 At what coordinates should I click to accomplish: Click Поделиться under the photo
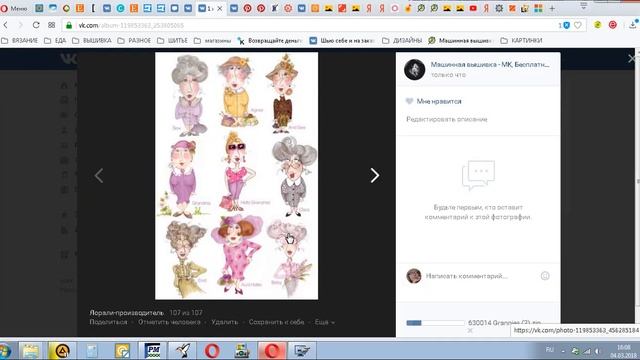[108, 322]
